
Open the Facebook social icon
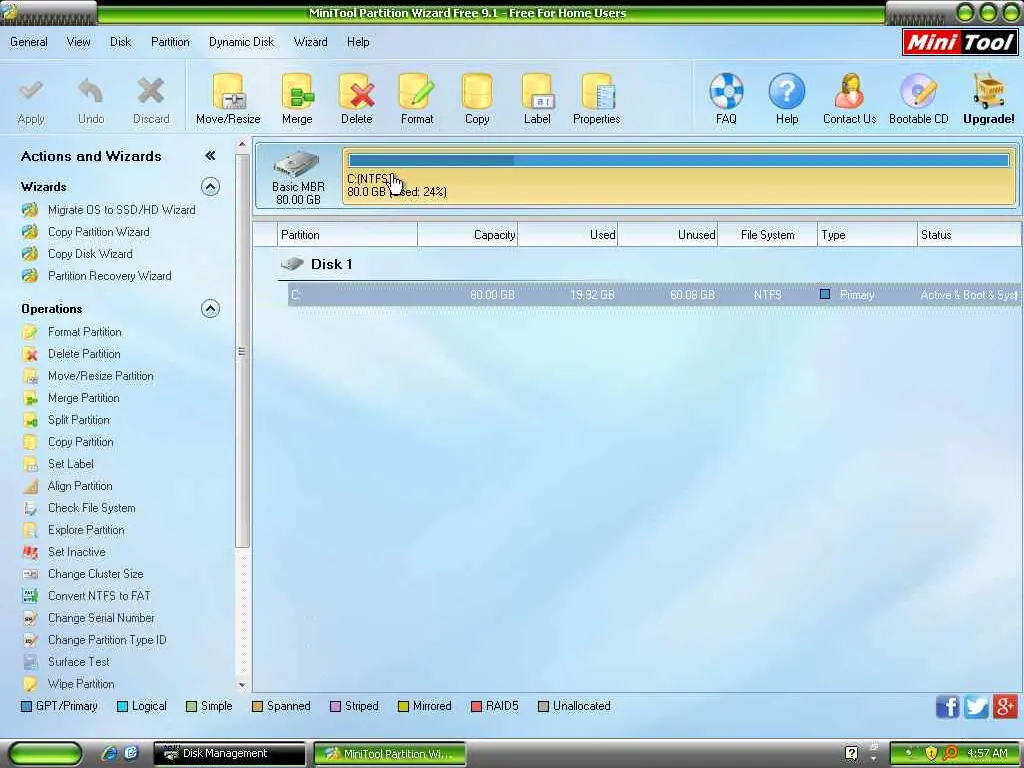(948, 707)
